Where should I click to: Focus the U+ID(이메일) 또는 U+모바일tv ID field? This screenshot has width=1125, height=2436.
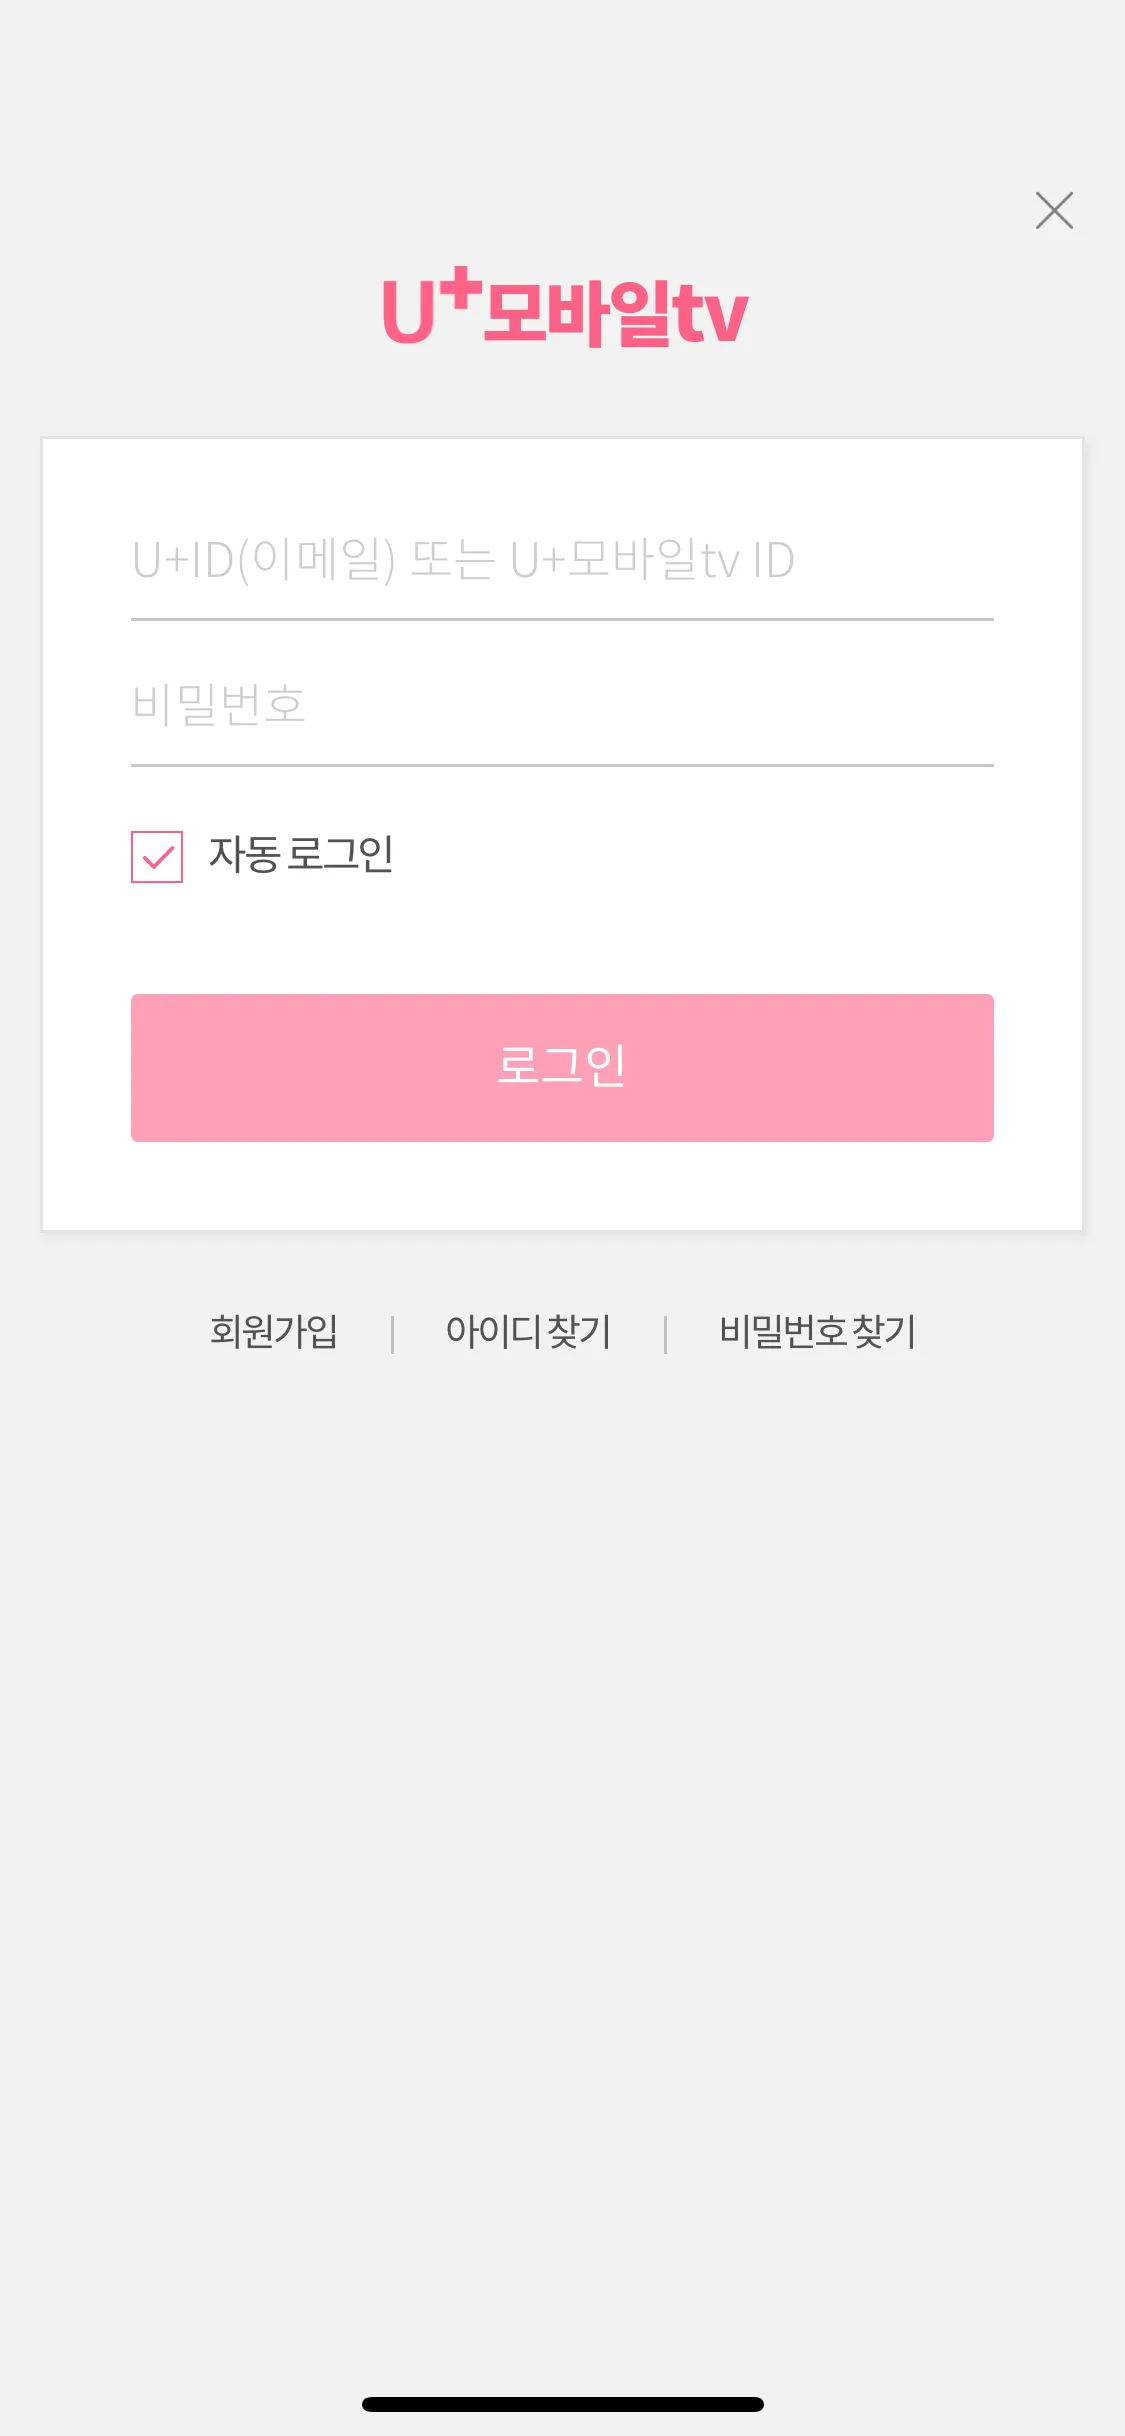pyautogui.click(x=562, y=561)
